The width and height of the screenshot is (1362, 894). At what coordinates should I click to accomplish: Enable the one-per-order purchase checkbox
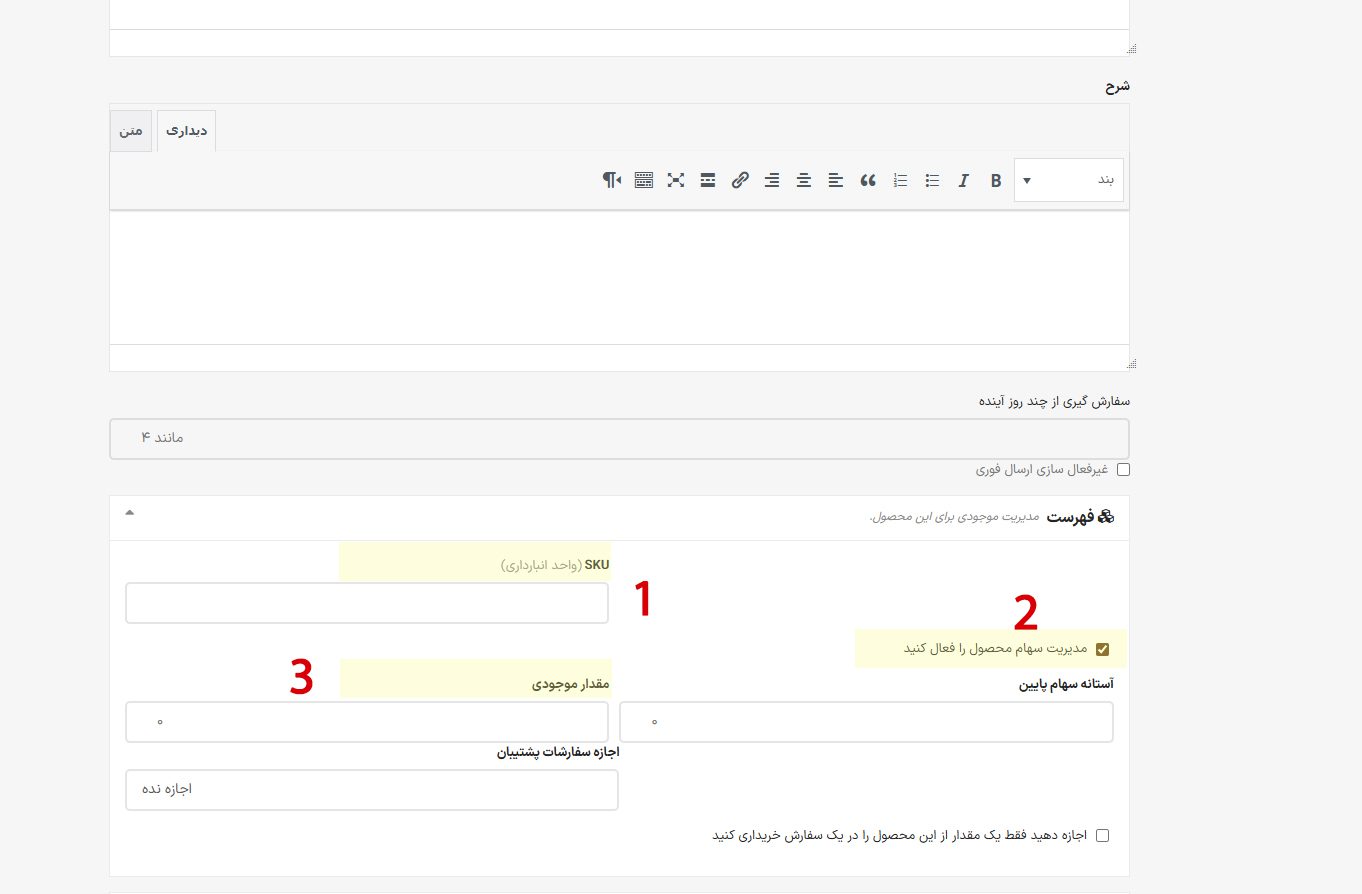click(x=1103, y=836)
